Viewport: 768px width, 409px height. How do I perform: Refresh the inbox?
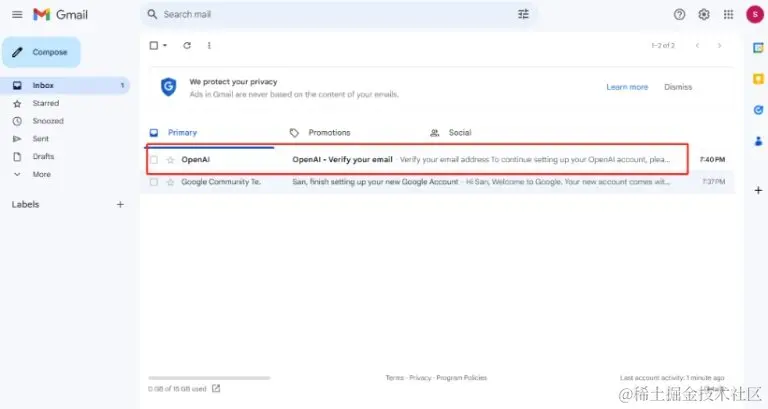(187, 46)
